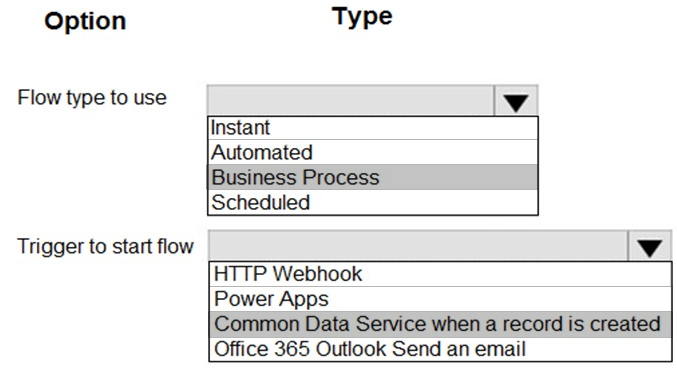Expand the Trigger to start flow dropdown arrow
Screen dimensions: 677x369
650,246
